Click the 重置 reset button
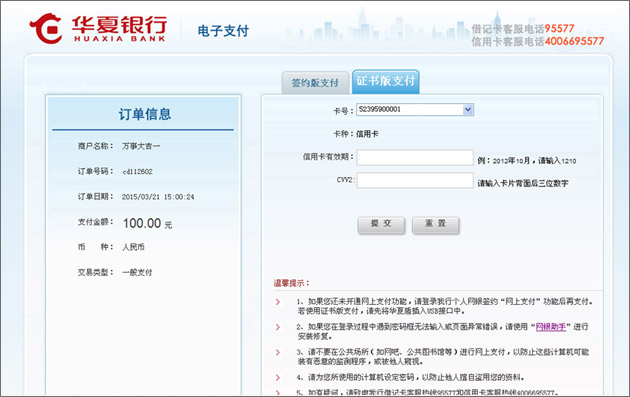The height and width of the screenshot is (397, 630). 436,225
